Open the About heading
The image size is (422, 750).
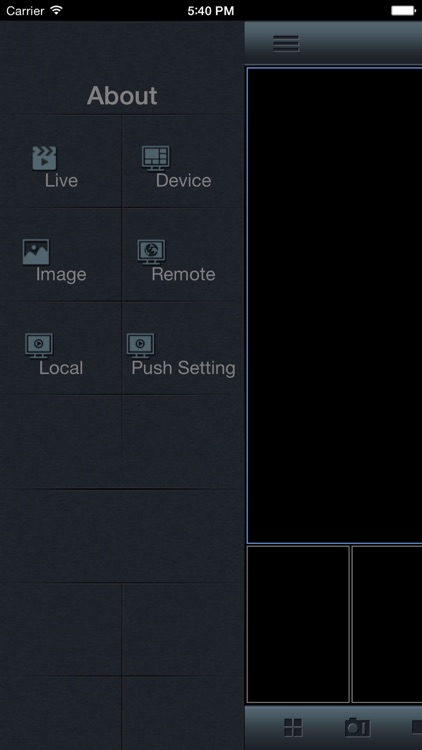(x=122, y=96)
